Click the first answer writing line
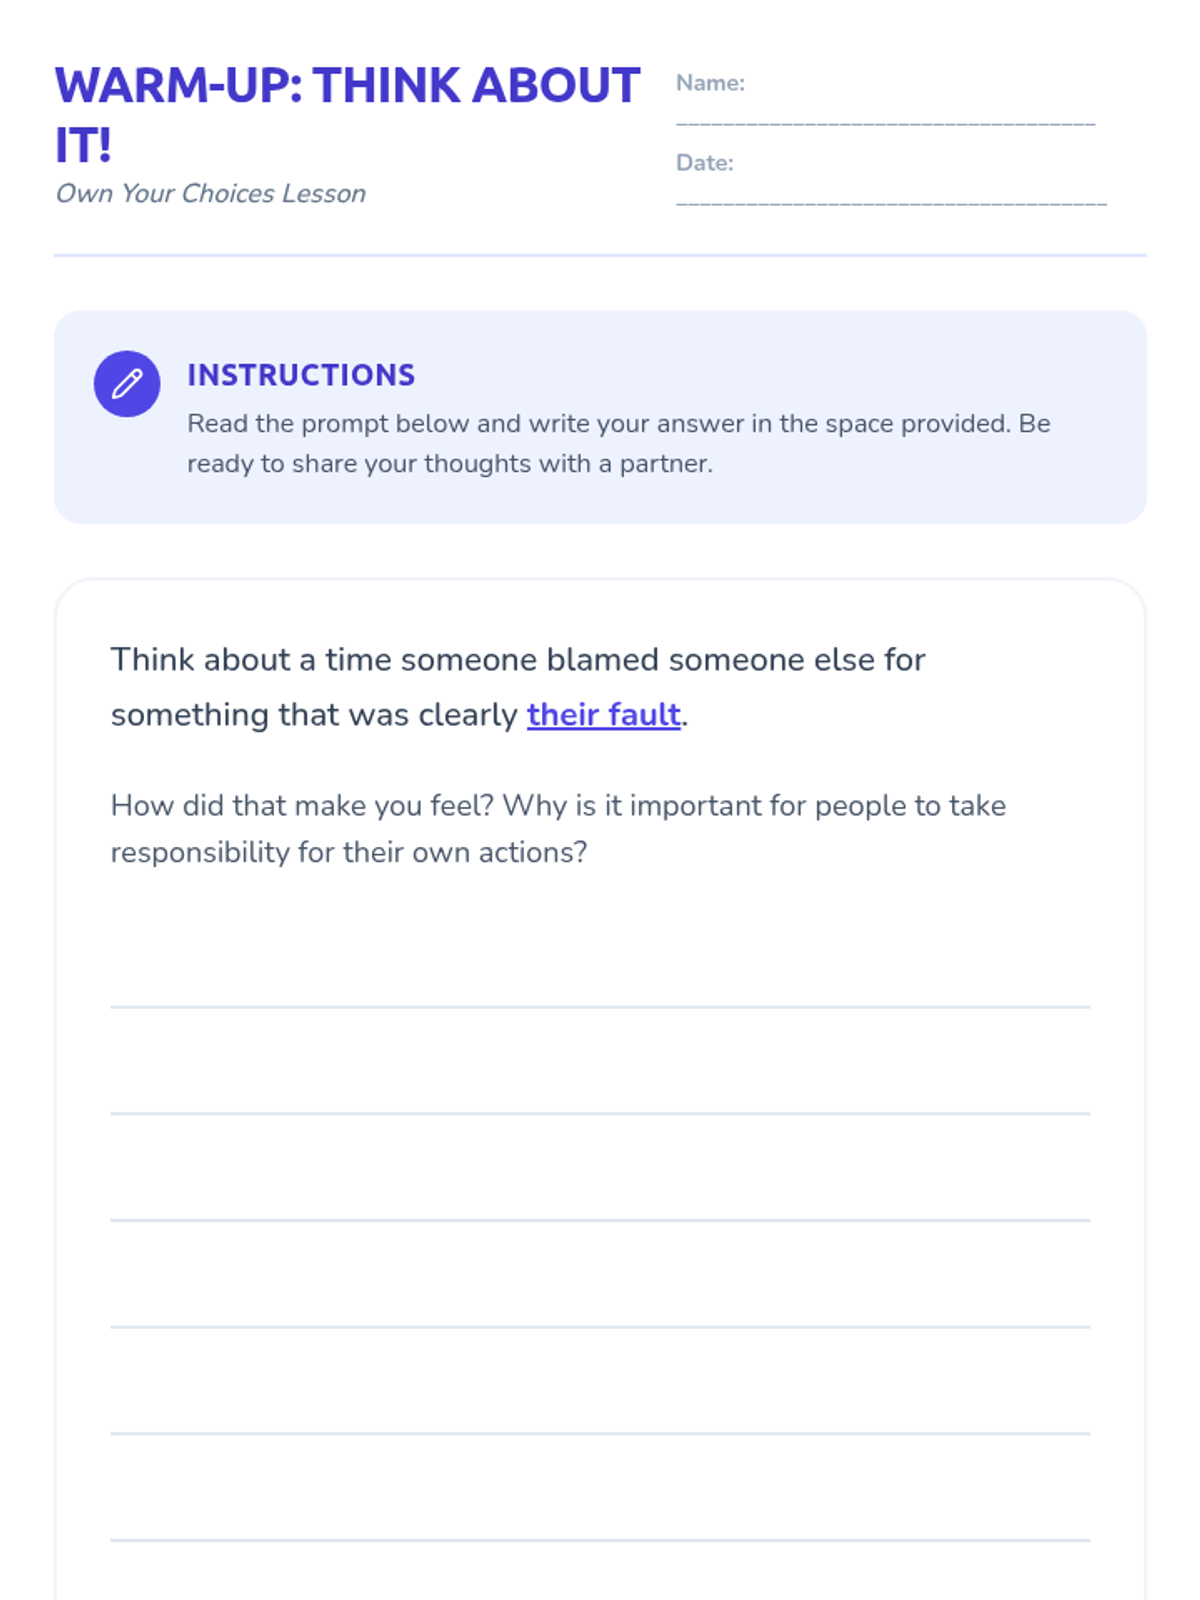 [x=600, y=1005]
